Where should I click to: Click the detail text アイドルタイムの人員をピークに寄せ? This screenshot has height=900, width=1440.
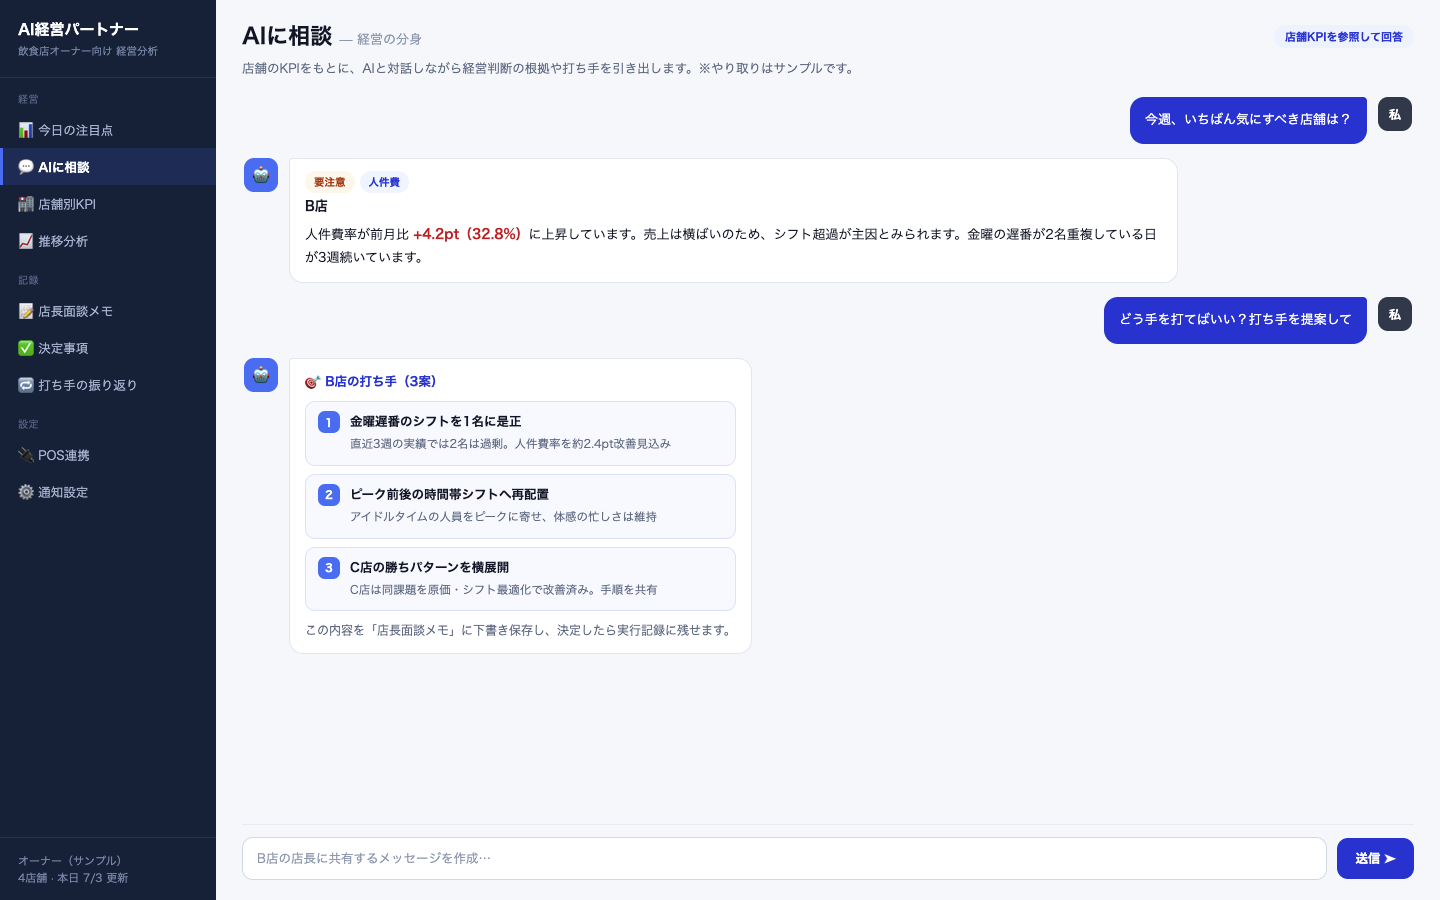[503, 517]
